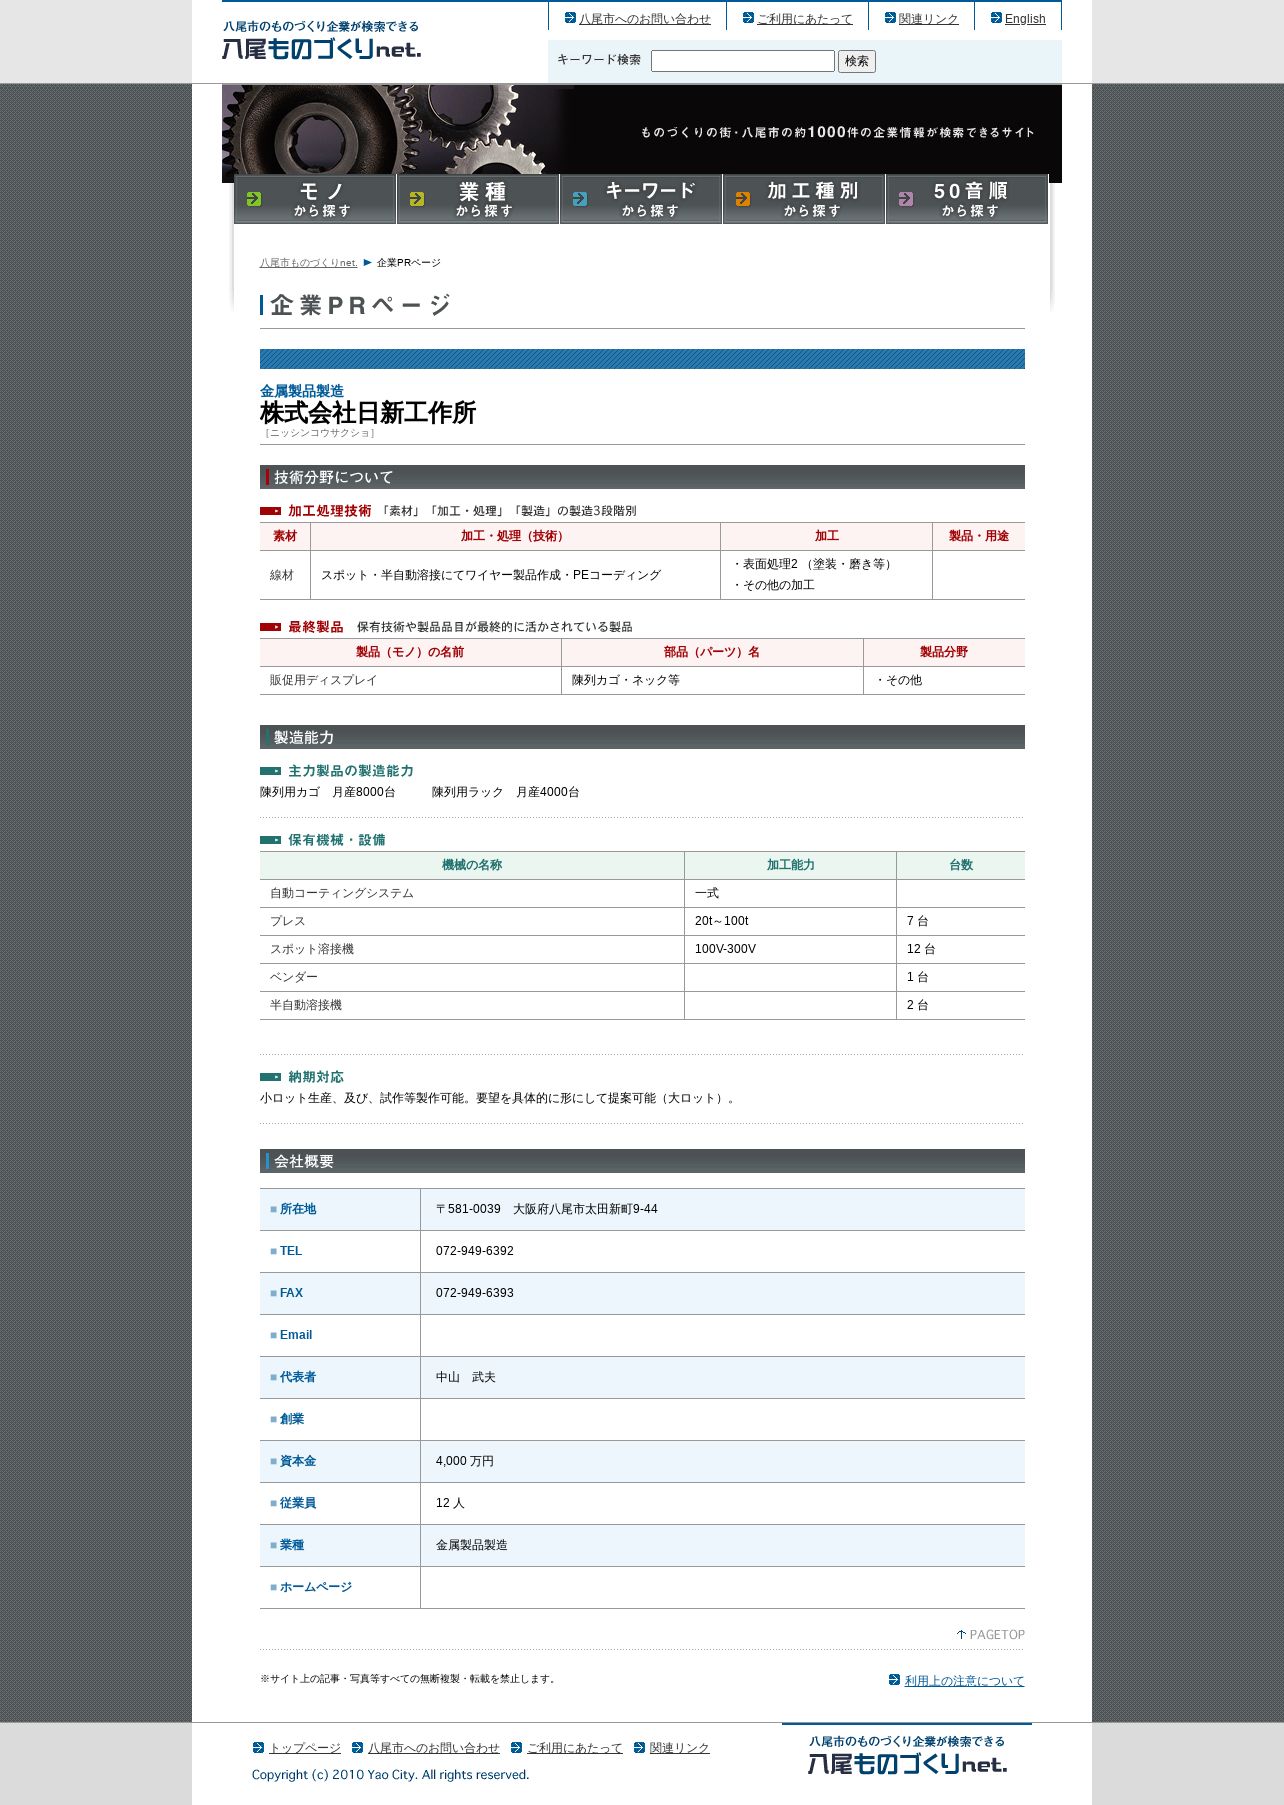
Task: Open 加工種別から探す navigation tab
Action: (804, 199)
